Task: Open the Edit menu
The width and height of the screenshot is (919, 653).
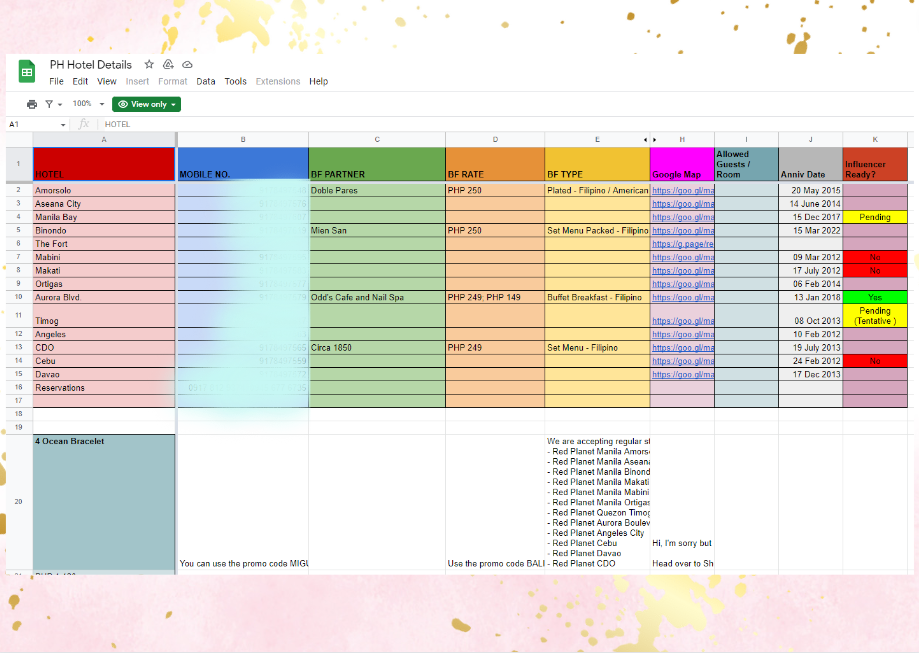Action: click(80, 81)
